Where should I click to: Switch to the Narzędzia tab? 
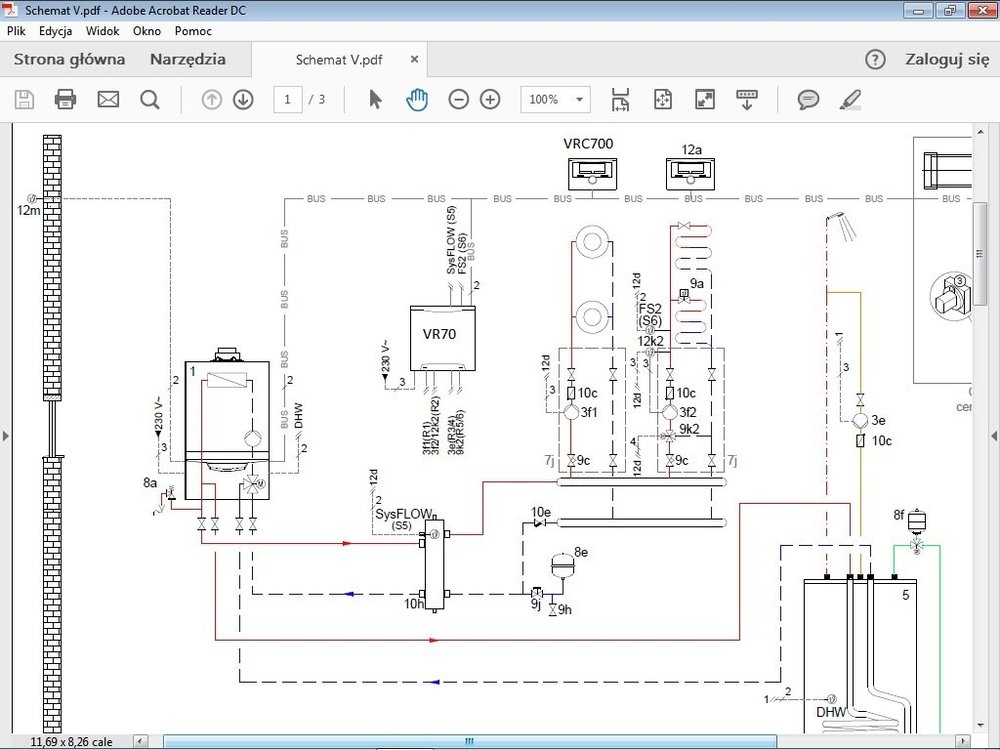[x=188, y=59]
